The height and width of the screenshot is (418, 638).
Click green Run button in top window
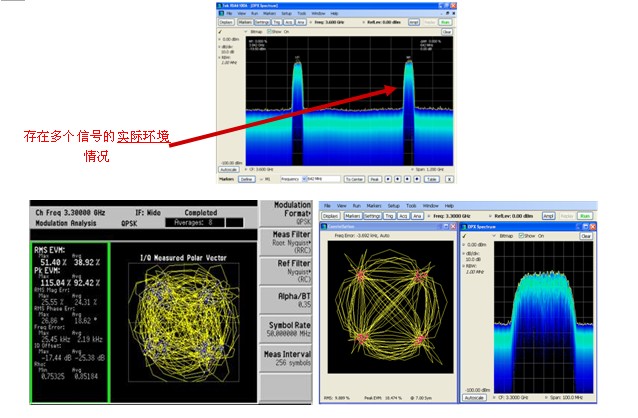(445, 22)
